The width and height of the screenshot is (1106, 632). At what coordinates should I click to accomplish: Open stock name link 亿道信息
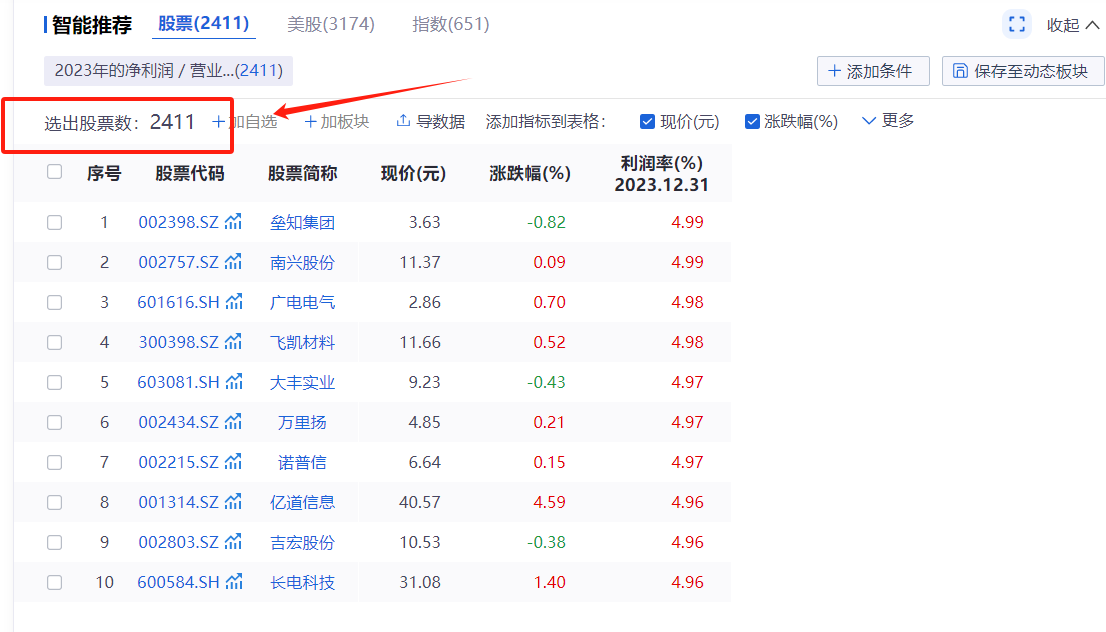coord(303,503)
